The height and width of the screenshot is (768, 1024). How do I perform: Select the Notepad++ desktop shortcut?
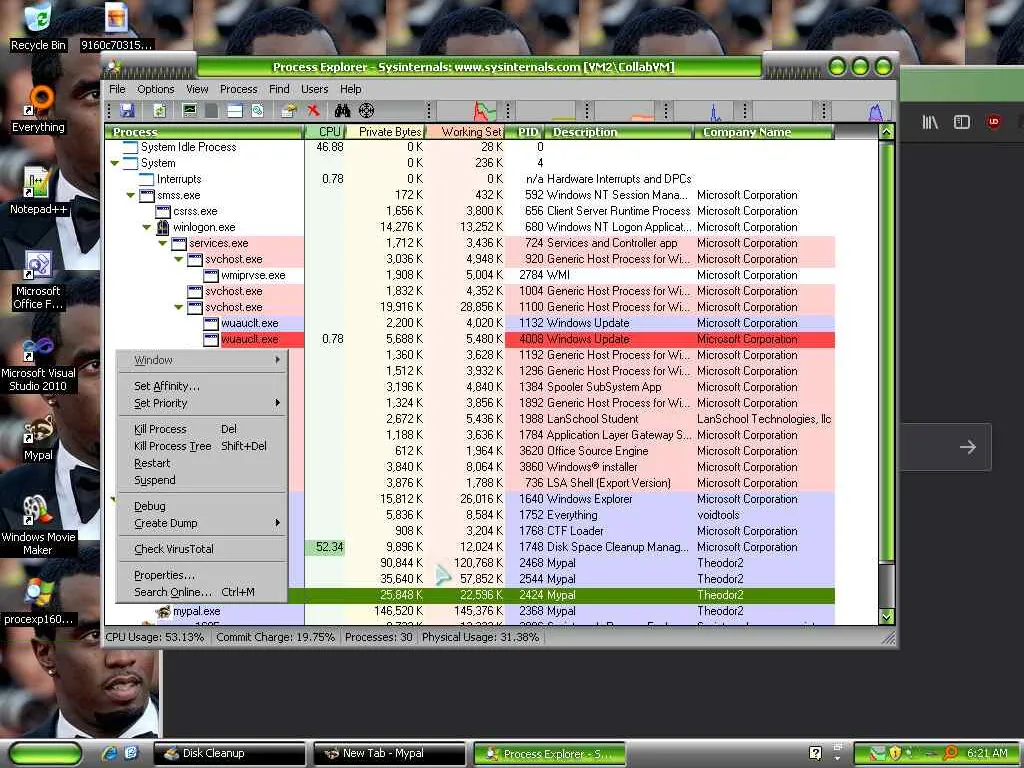tap(38, 191)
